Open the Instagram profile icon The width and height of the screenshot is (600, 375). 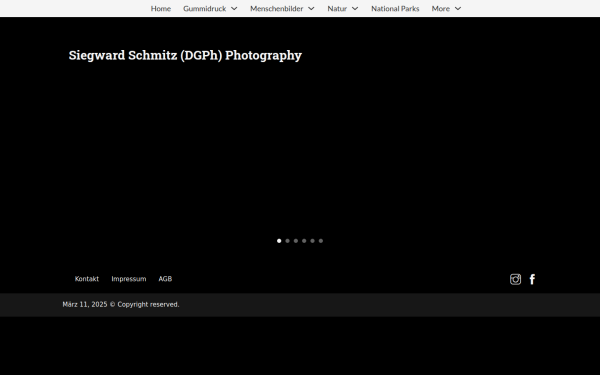click(515, 279)
